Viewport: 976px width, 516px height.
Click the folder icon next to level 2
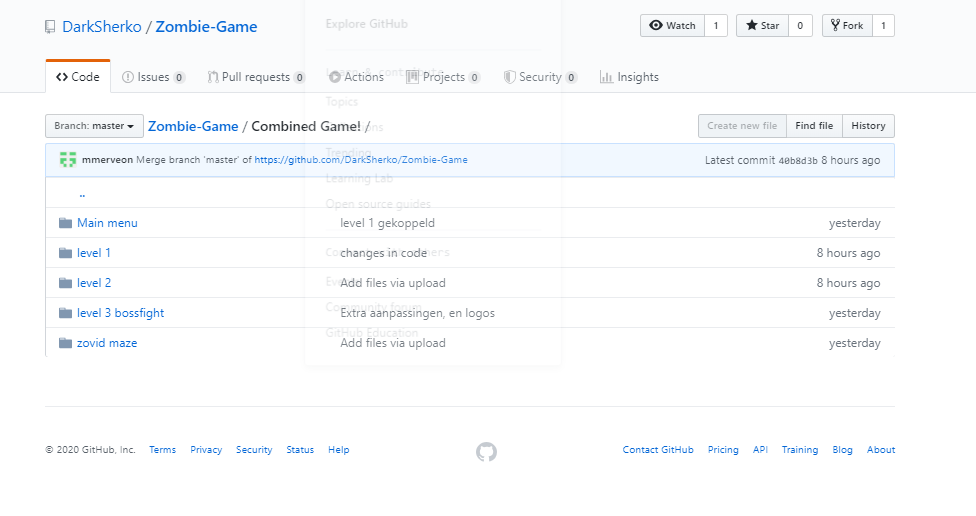click(x=65, y=283)
